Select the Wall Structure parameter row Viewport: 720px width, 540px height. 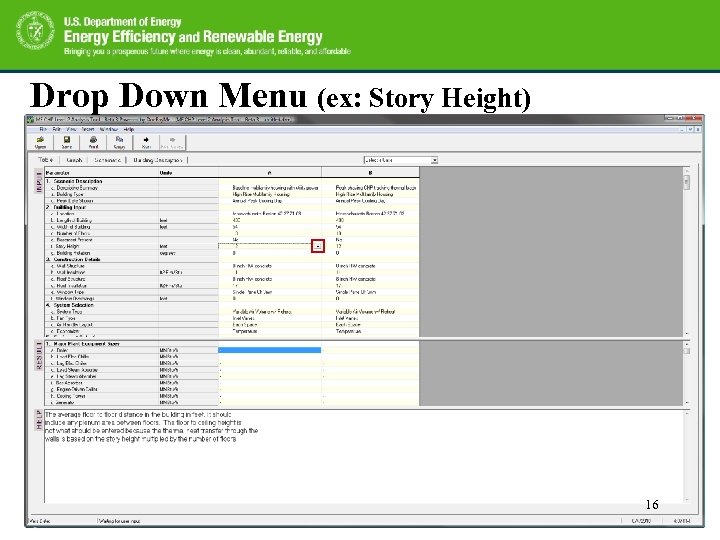[101, 266]
